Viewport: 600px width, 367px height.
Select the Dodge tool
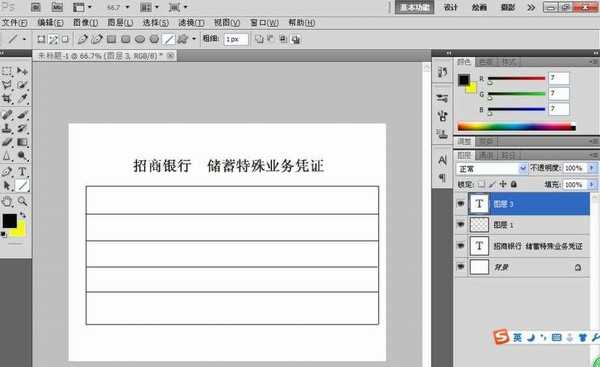[22, 156]
